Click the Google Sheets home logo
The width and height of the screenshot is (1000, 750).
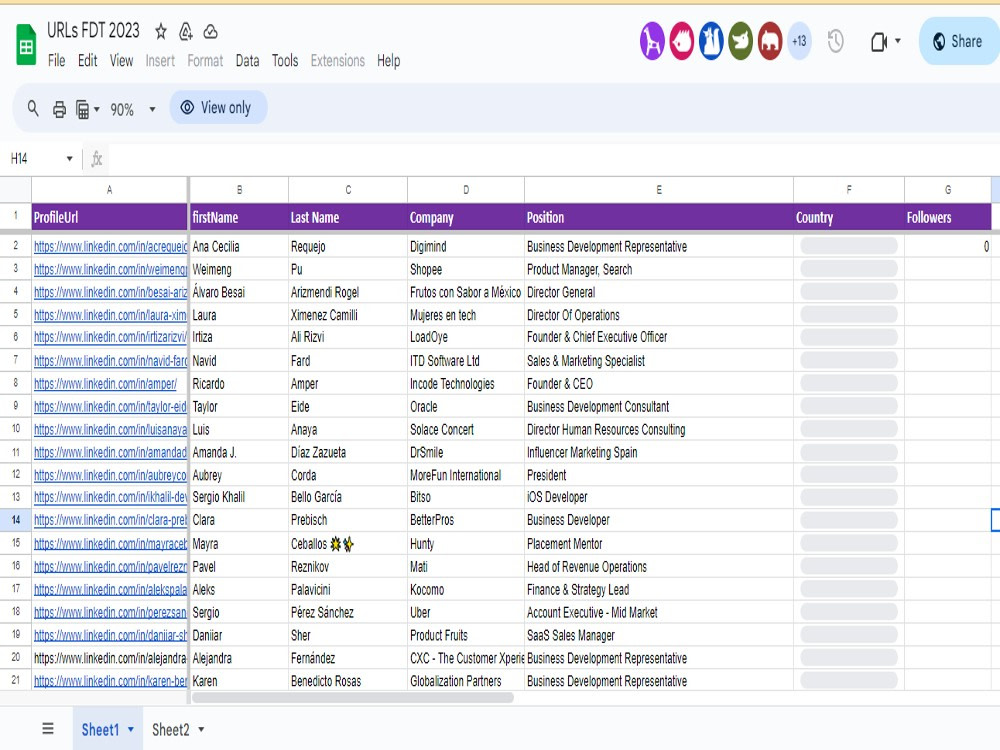[x=26, y=45]
